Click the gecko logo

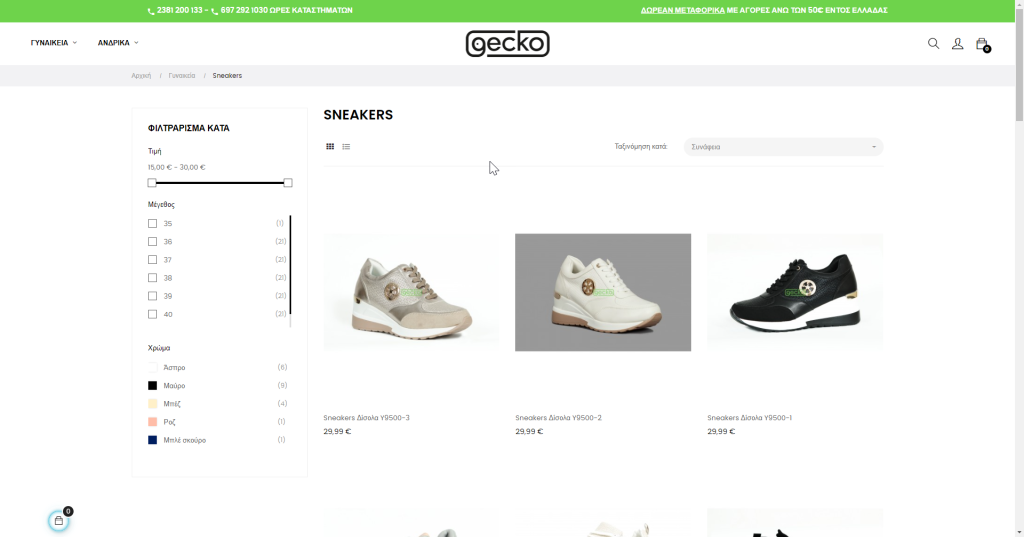click(x=507, y=44)
